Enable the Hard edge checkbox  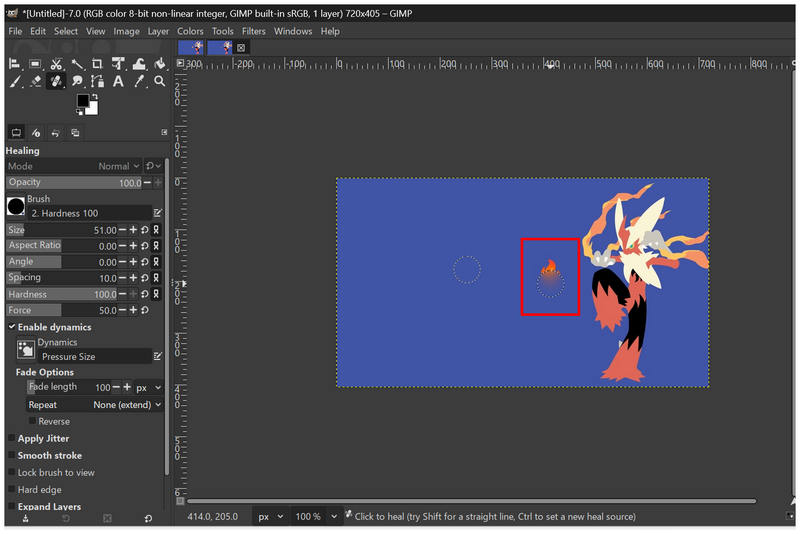[12, 490]
